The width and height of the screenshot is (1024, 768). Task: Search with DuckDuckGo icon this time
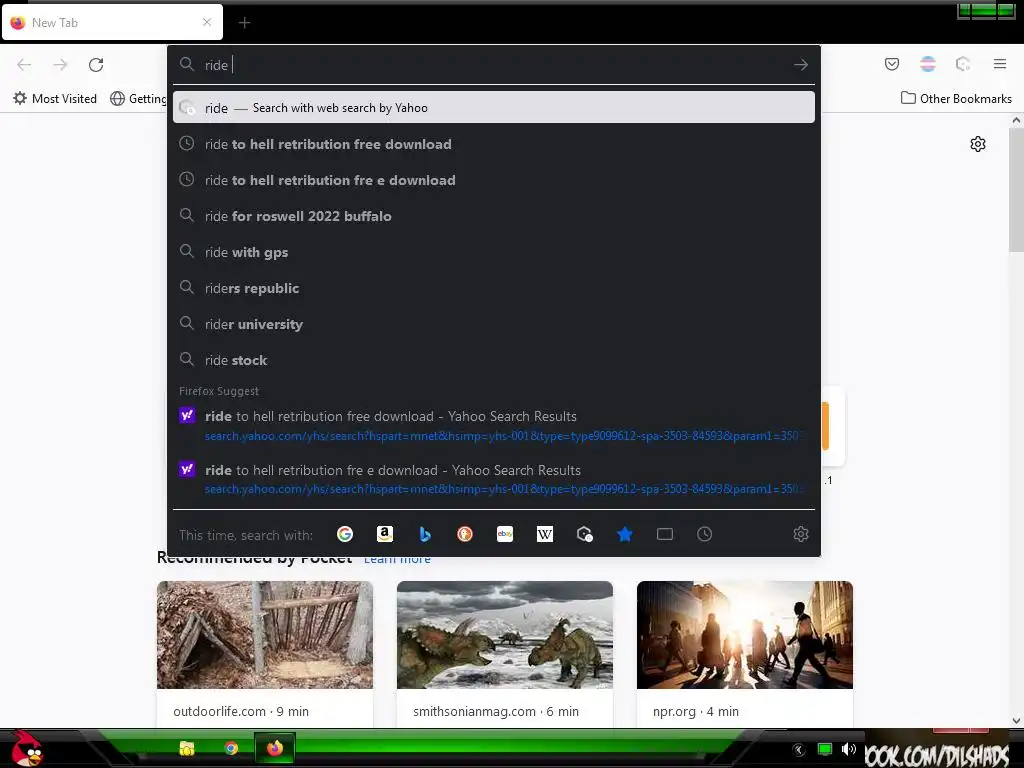point(464,534)
